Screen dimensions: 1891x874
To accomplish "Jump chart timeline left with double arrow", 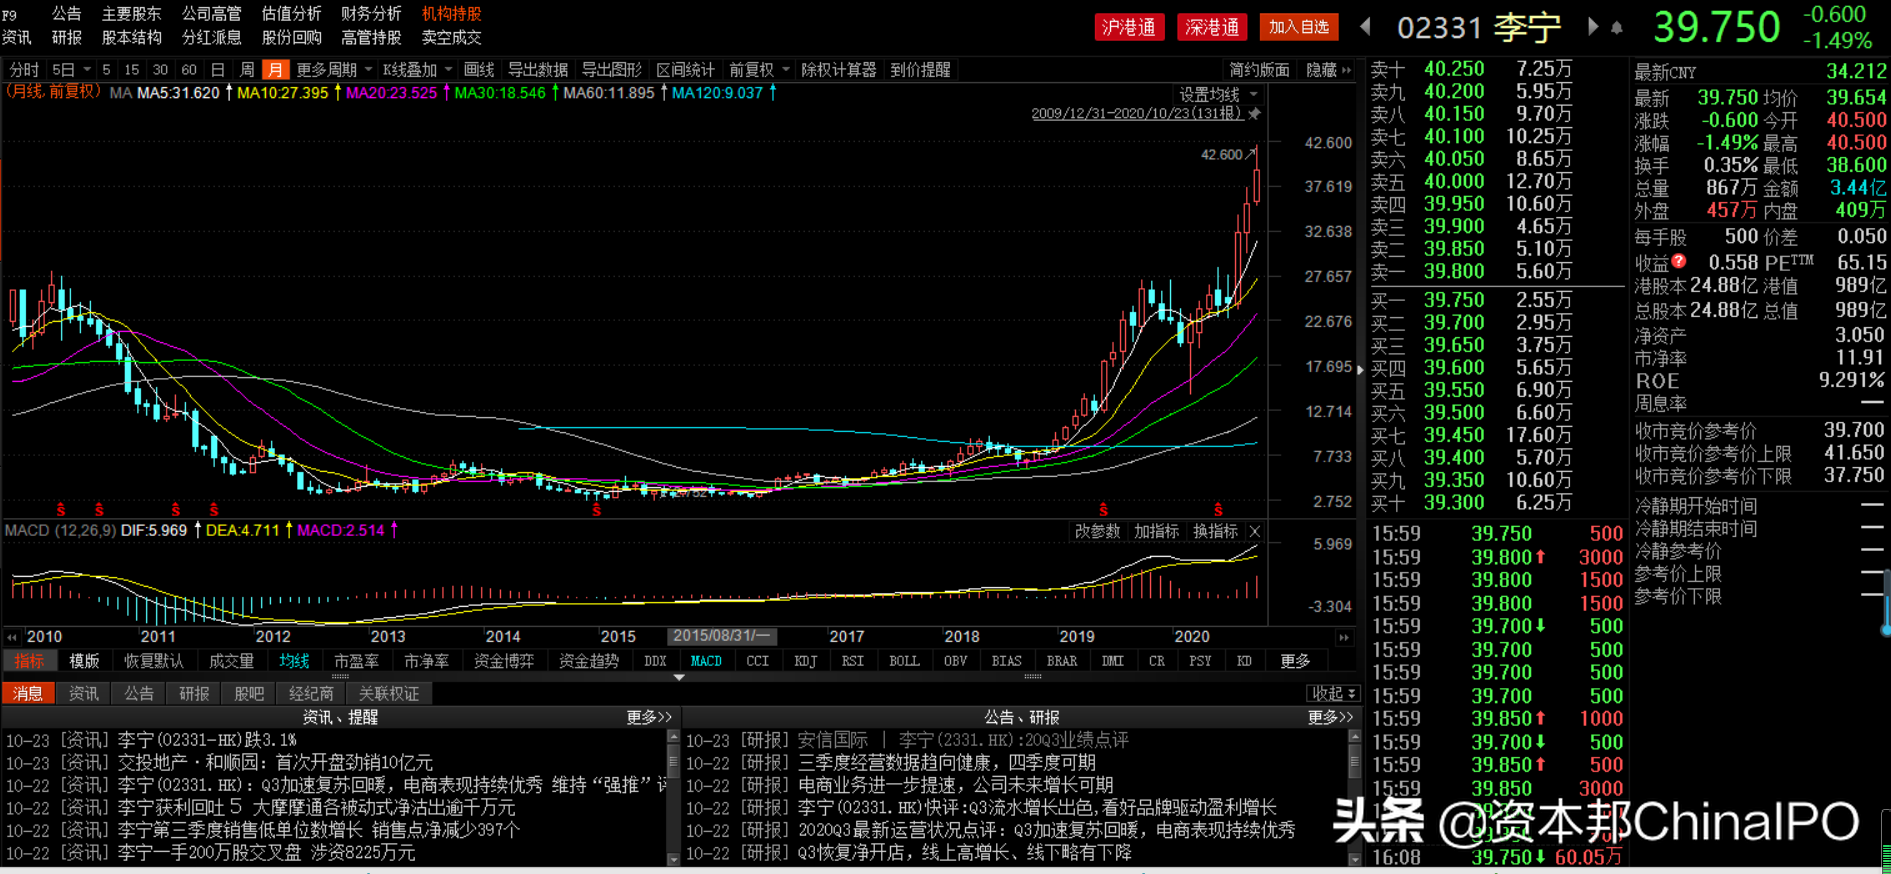I will (x=12, y=637).
